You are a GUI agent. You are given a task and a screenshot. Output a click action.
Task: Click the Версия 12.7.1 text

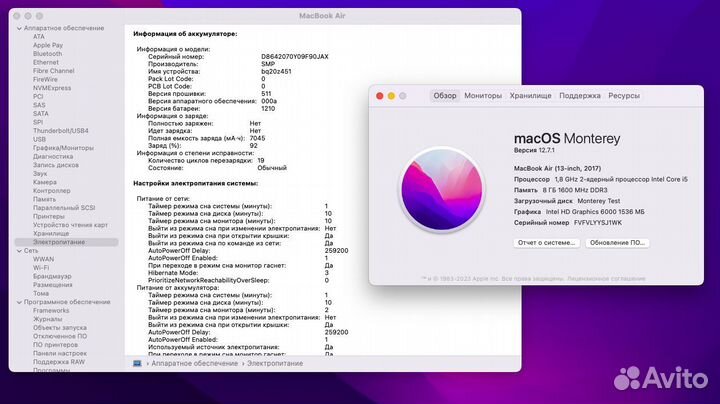(534, 150)
